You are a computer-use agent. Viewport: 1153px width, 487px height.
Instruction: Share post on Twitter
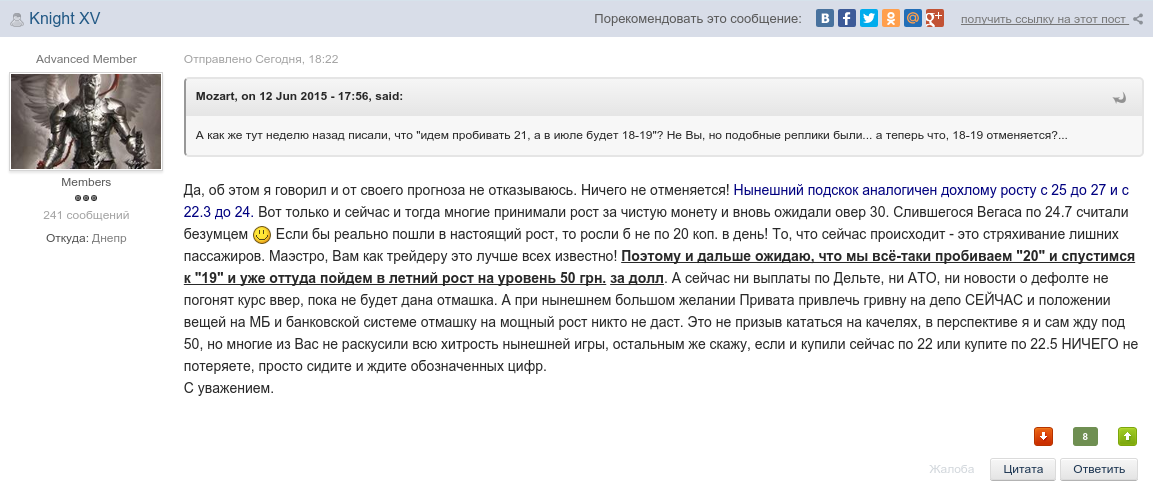(869, 18)
